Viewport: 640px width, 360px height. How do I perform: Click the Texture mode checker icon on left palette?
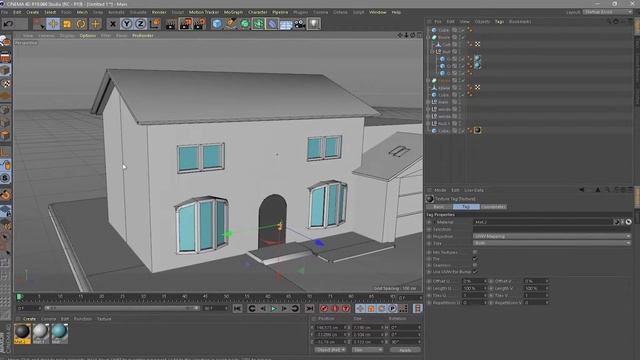point(5,84)
